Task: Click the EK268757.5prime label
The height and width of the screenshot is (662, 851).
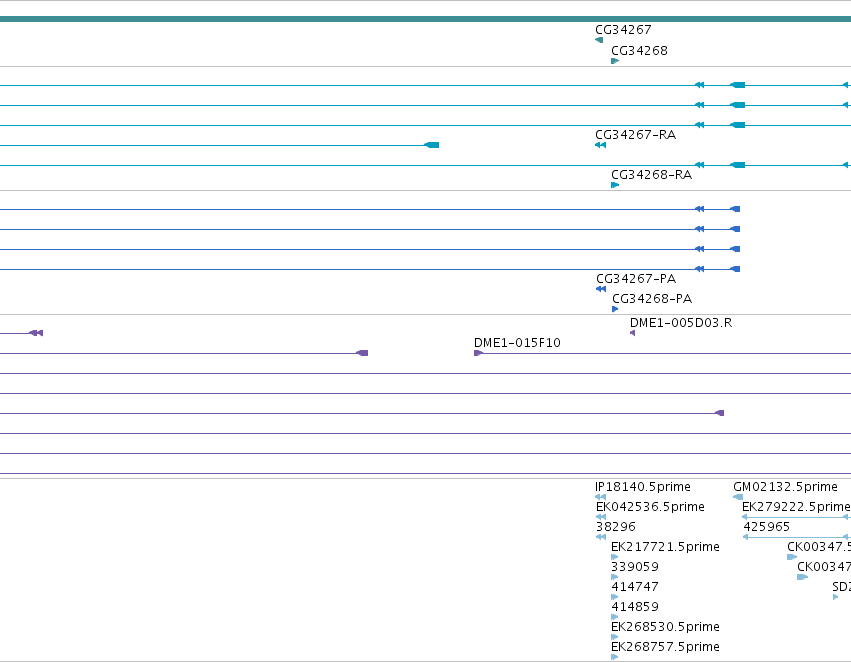Action: point(665,647)
